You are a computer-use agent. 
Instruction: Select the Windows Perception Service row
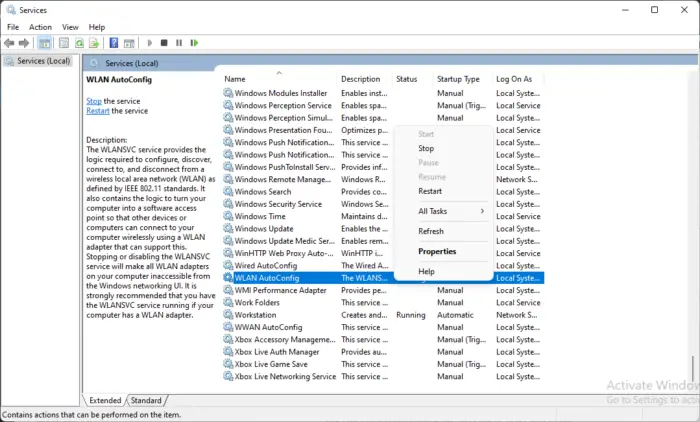383,105
